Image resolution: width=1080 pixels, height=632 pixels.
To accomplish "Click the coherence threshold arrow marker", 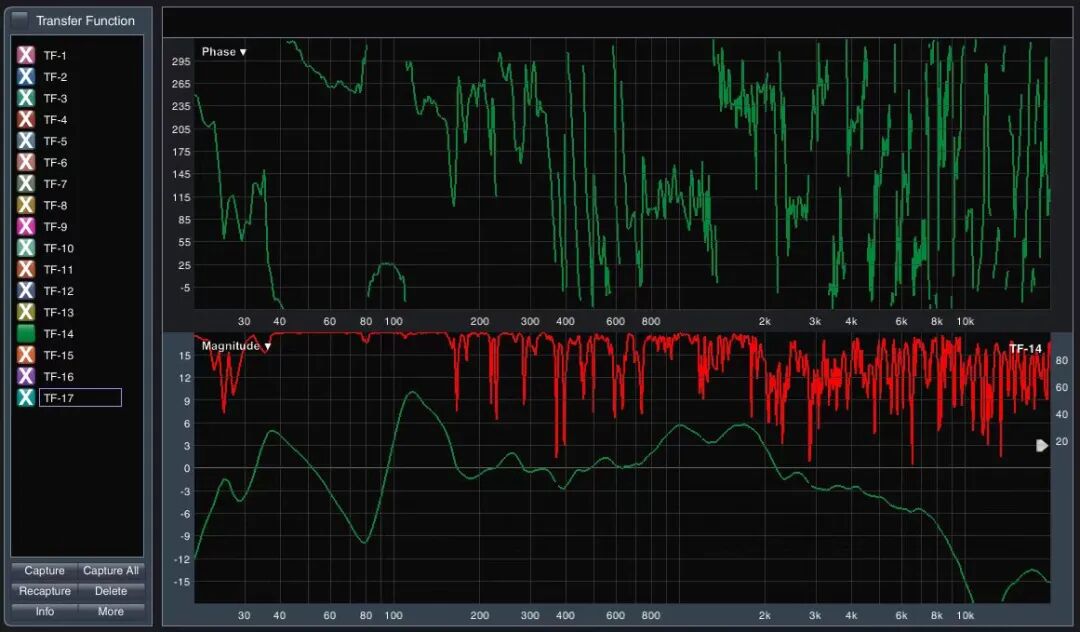I will 1042,445.
